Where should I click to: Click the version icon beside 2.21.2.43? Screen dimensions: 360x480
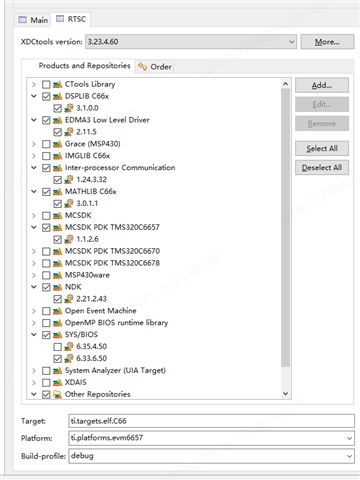pos(69,299)
